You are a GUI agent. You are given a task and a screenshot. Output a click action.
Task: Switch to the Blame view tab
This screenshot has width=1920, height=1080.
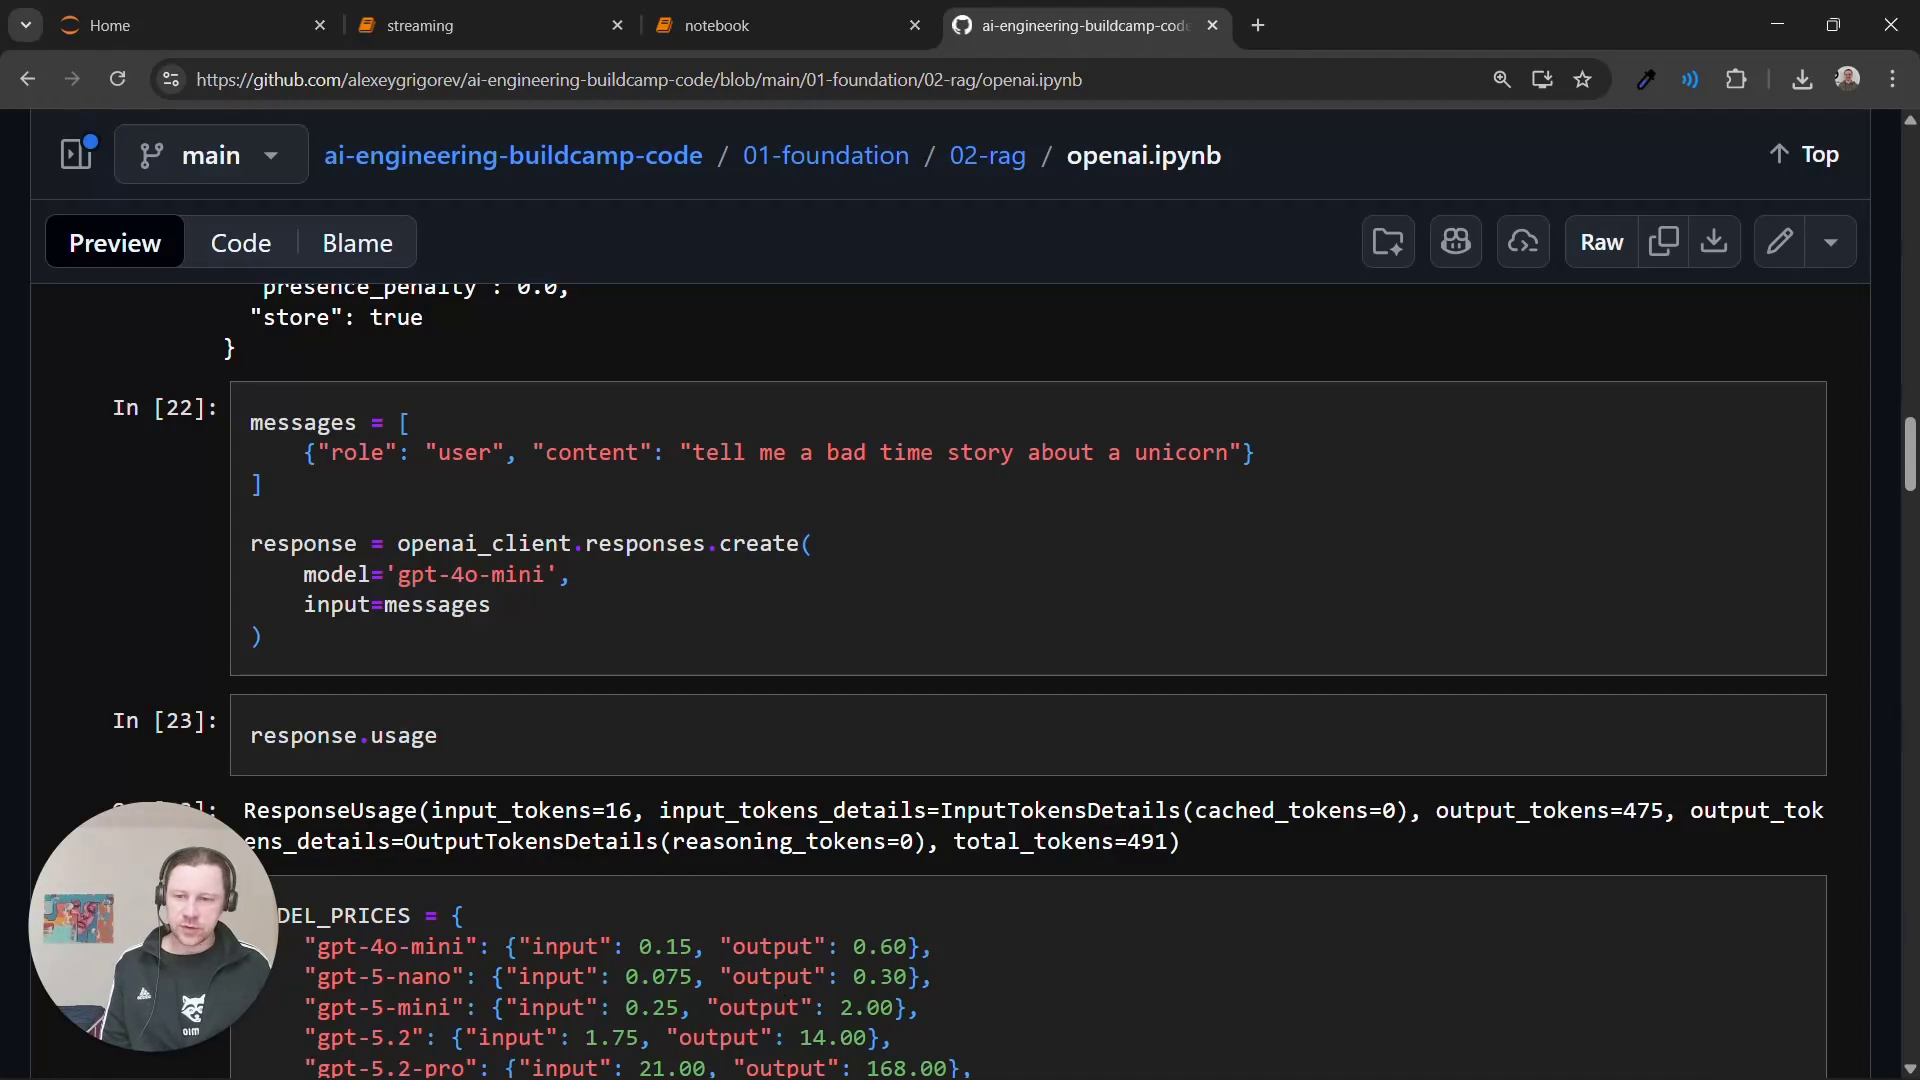point(357,242)
